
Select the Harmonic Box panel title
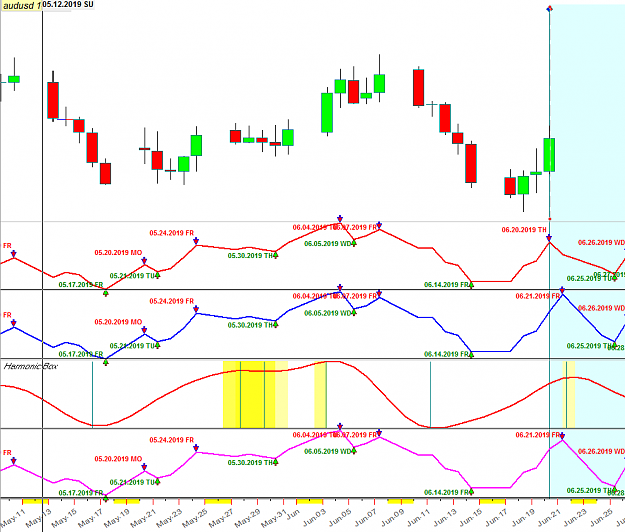[x=31, y=366]
